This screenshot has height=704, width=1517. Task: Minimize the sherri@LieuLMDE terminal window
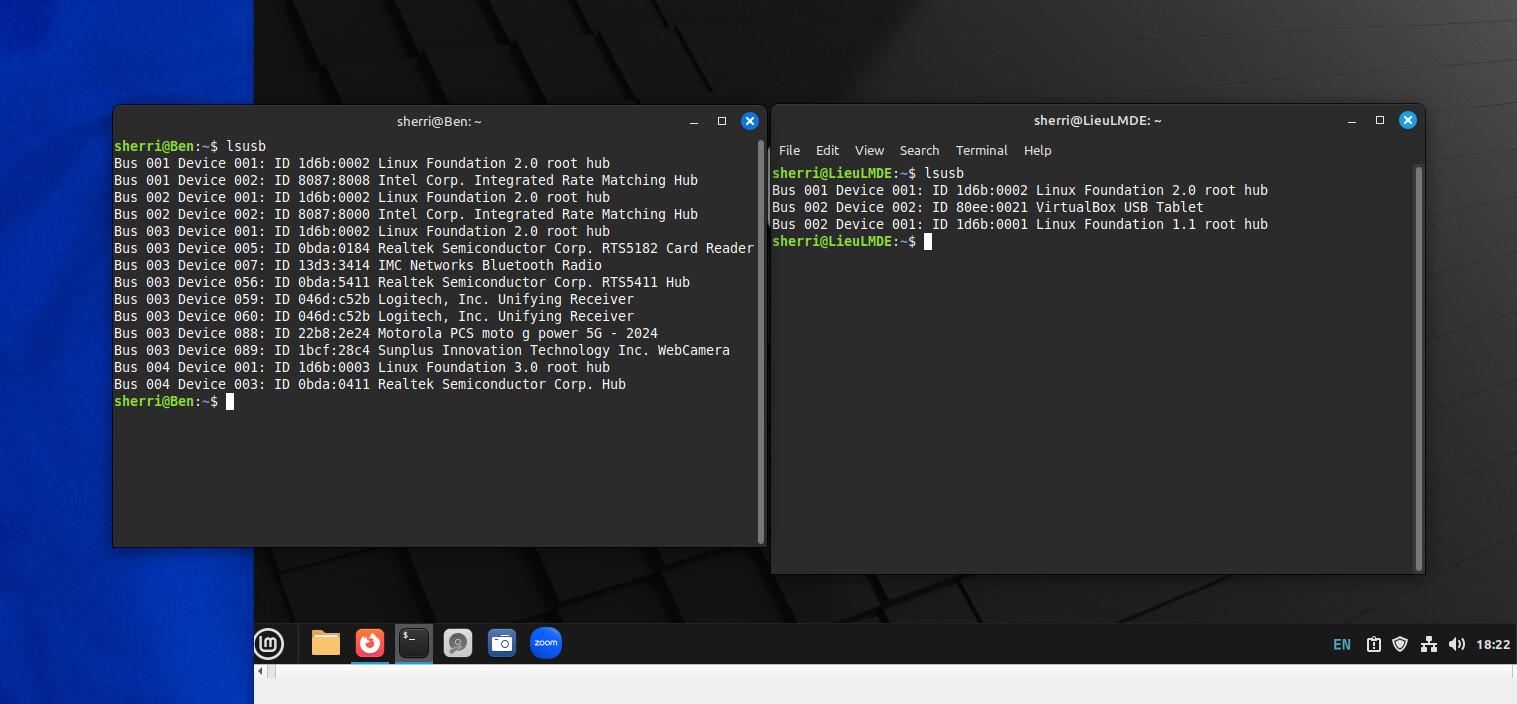[x=1352, y=120]
